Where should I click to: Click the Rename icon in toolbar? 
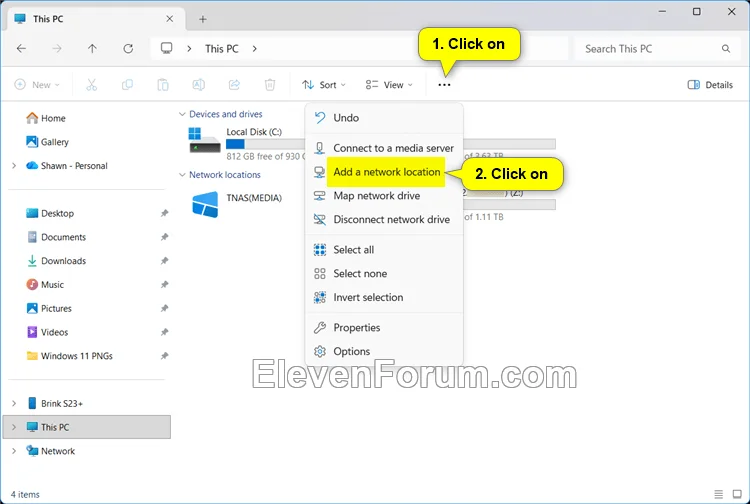[x=199, y=85]
